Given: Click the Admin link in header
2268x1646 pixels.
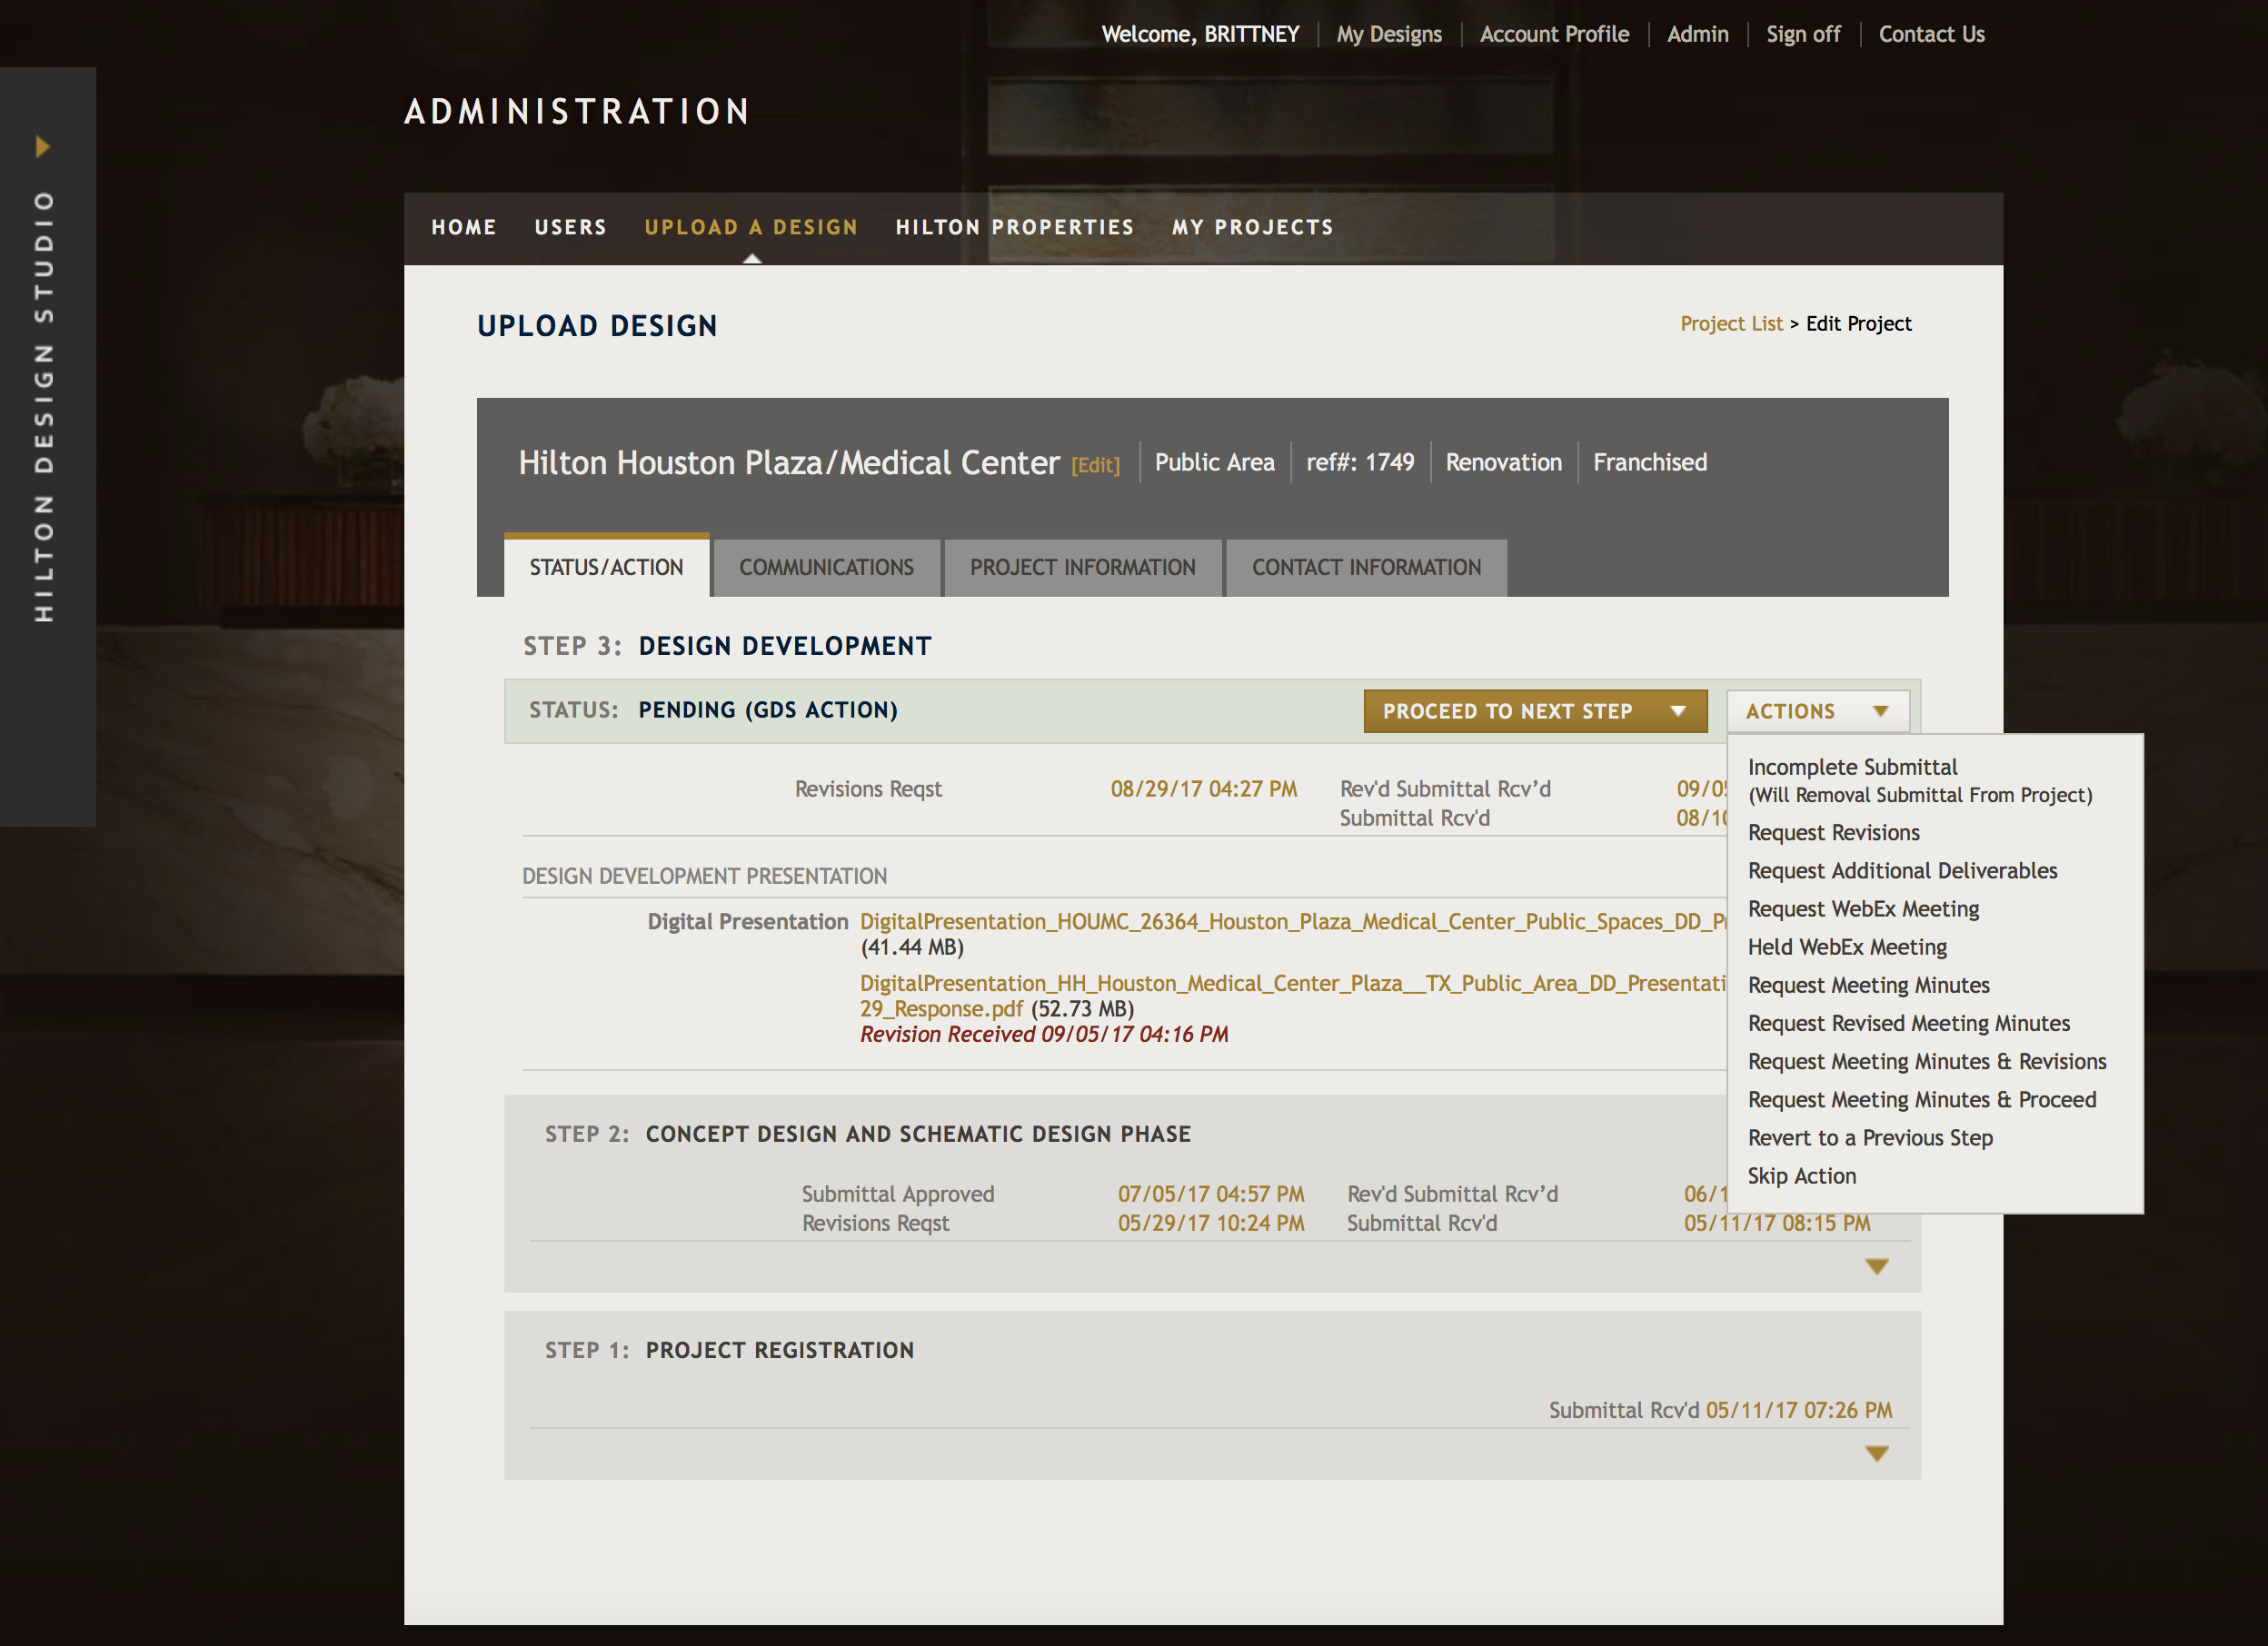Looking at the screenshot, I should pyautogui.click(x=1698, y=34).
